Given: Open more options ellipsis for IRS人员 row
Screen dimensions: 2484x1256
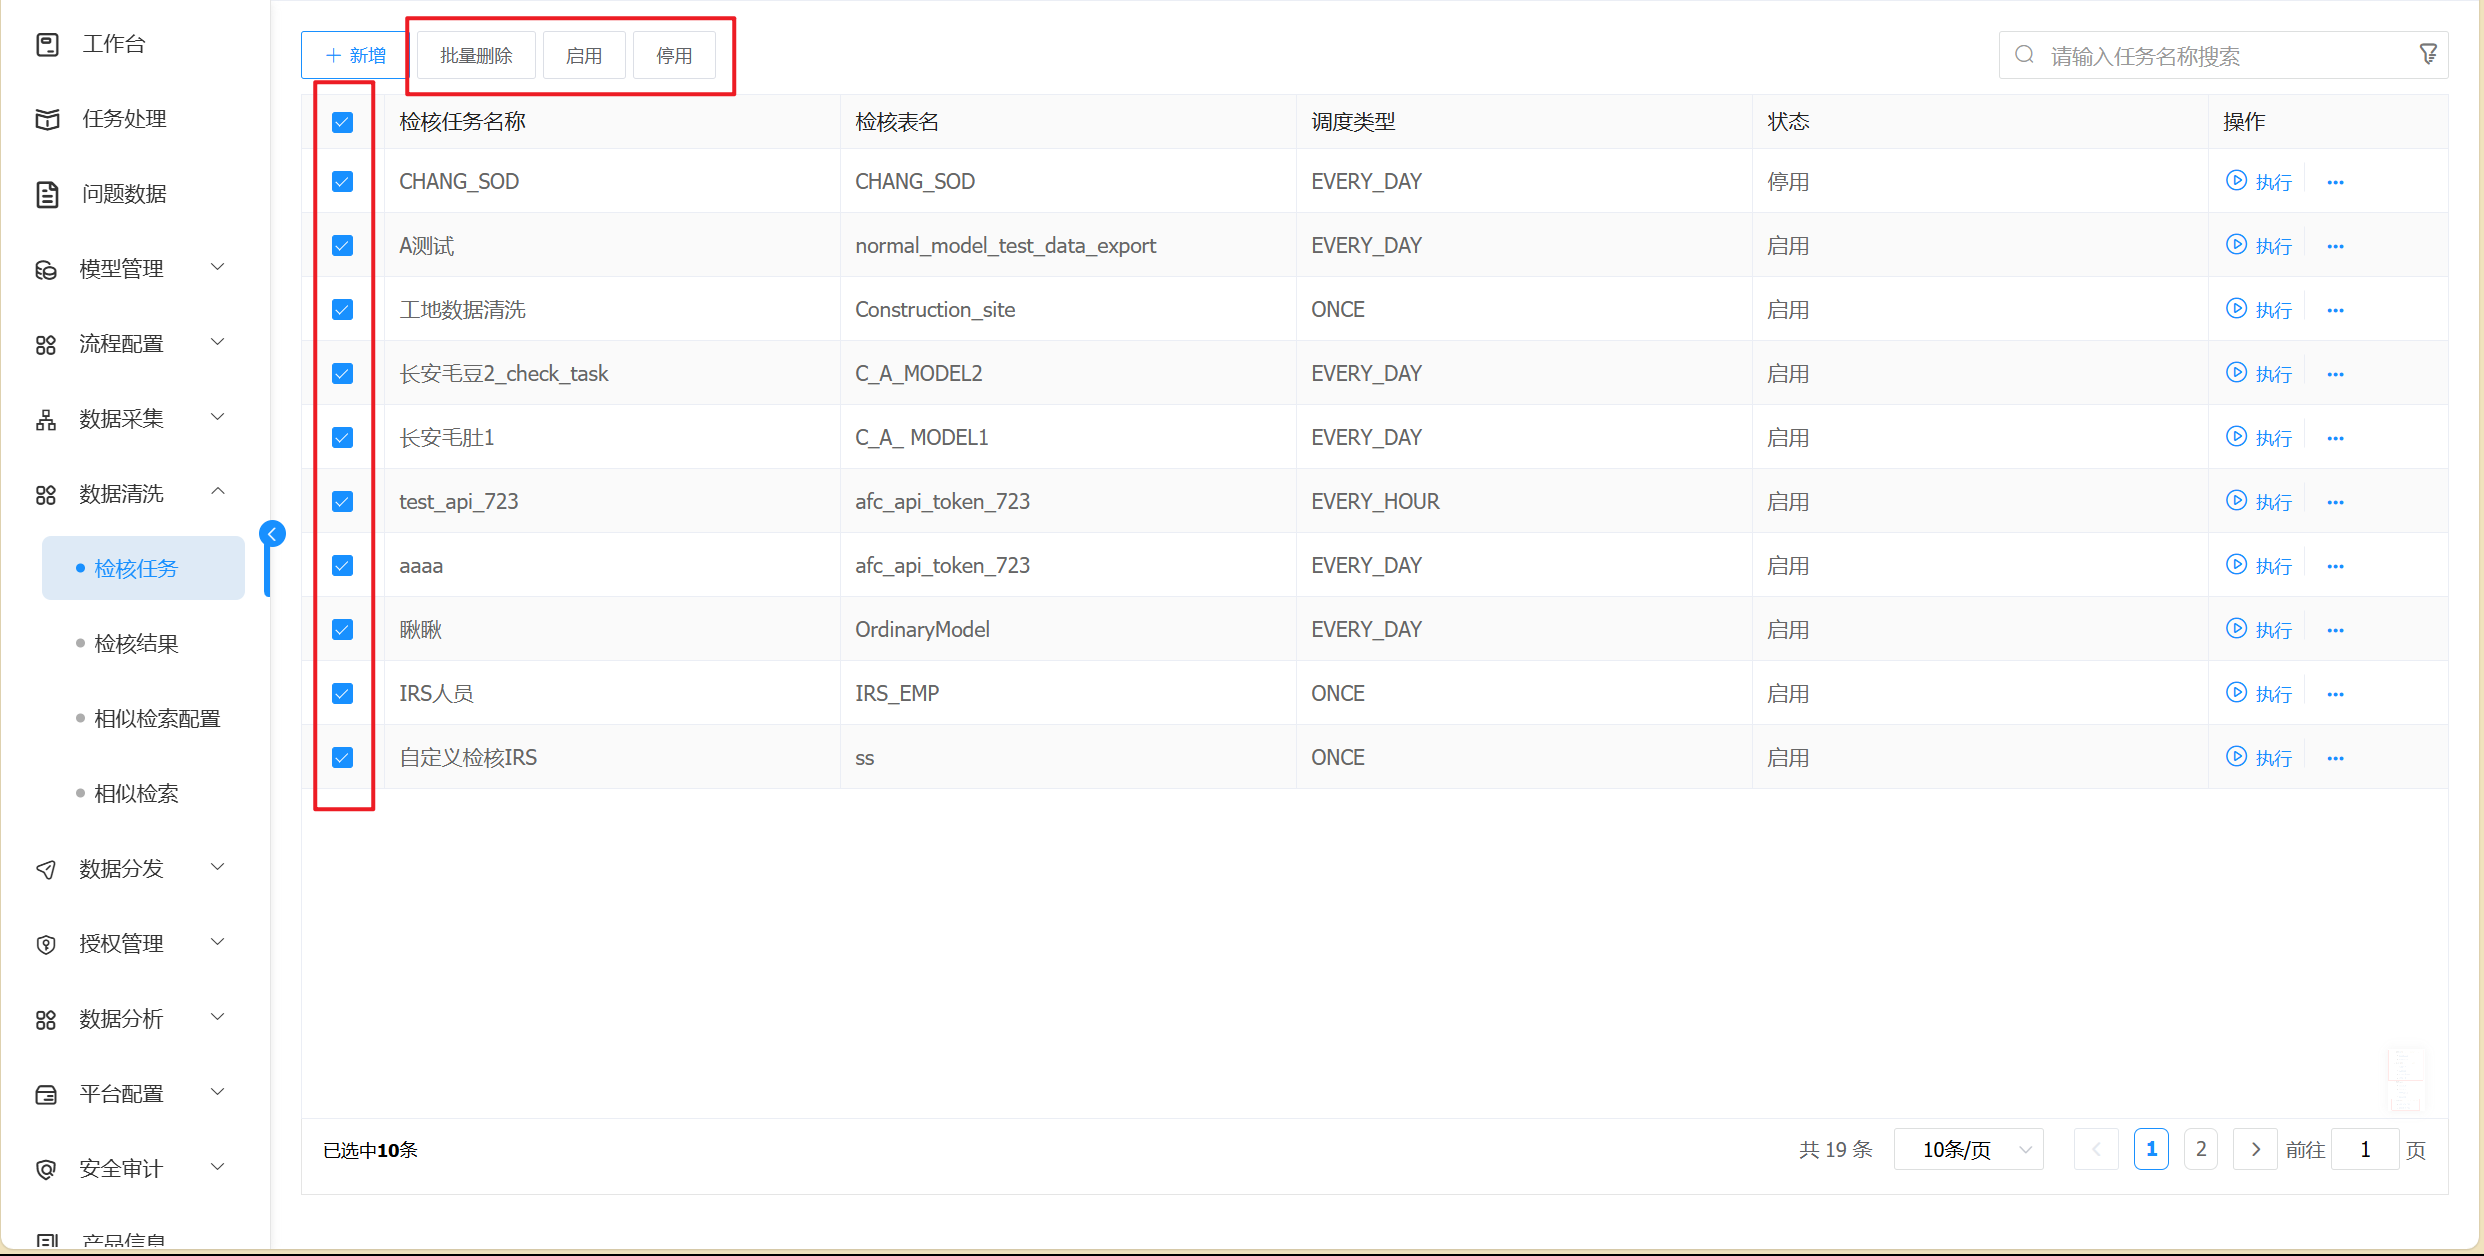Looking at the screenshot, I should [2335, 694].
